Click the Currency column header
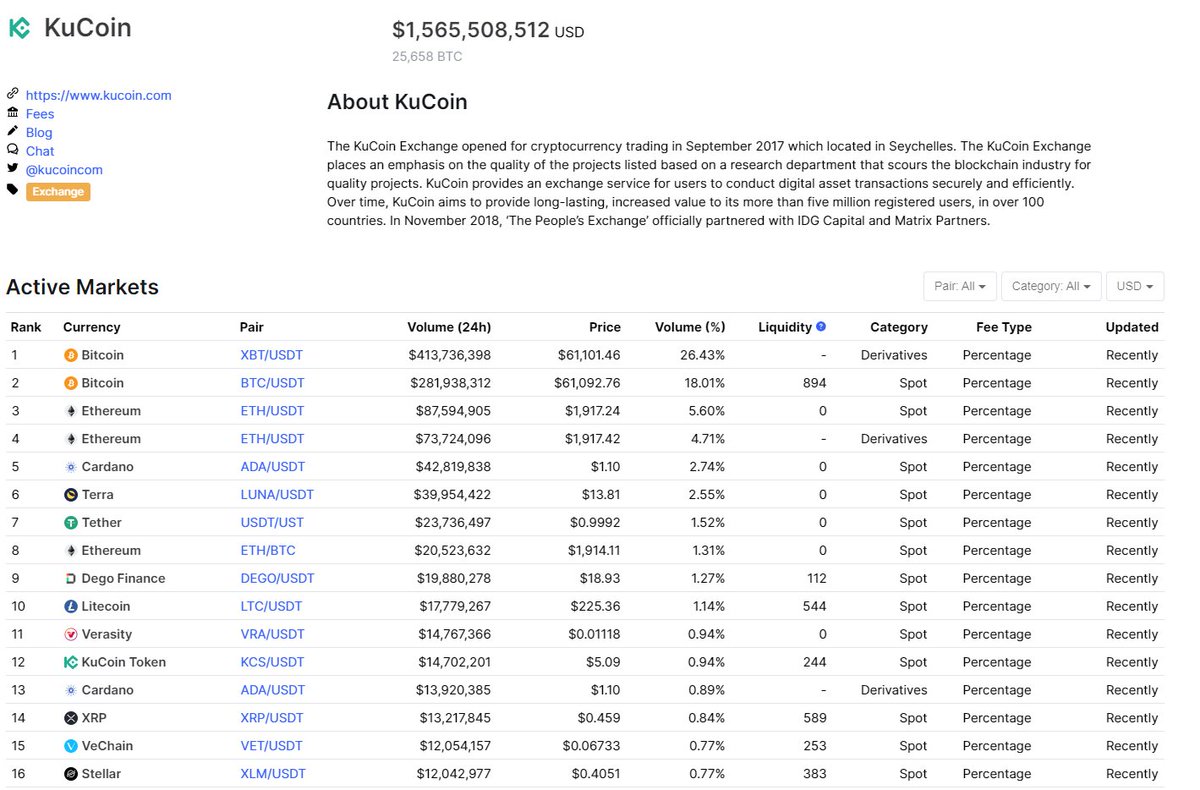This screenshot has width=1200, height=790. tap(91, 327)
